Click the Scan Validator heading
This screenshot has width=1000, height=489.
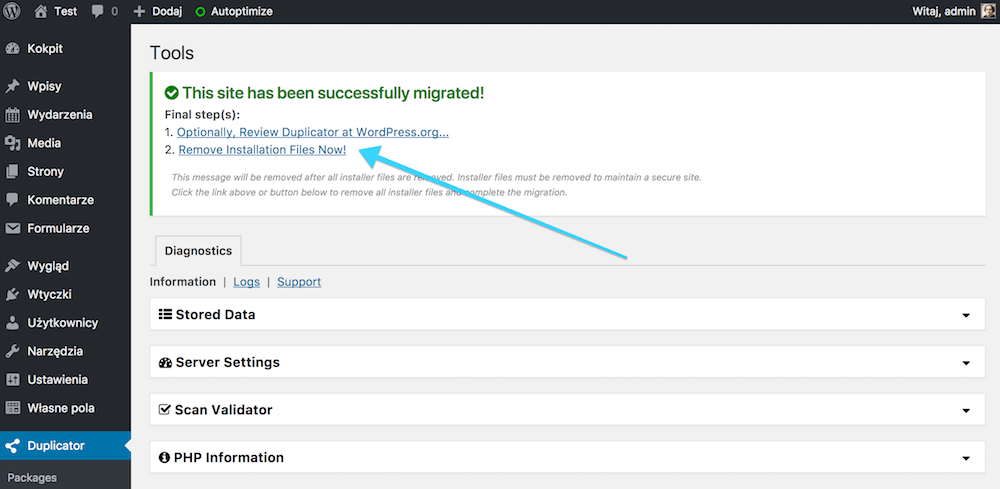224,410
